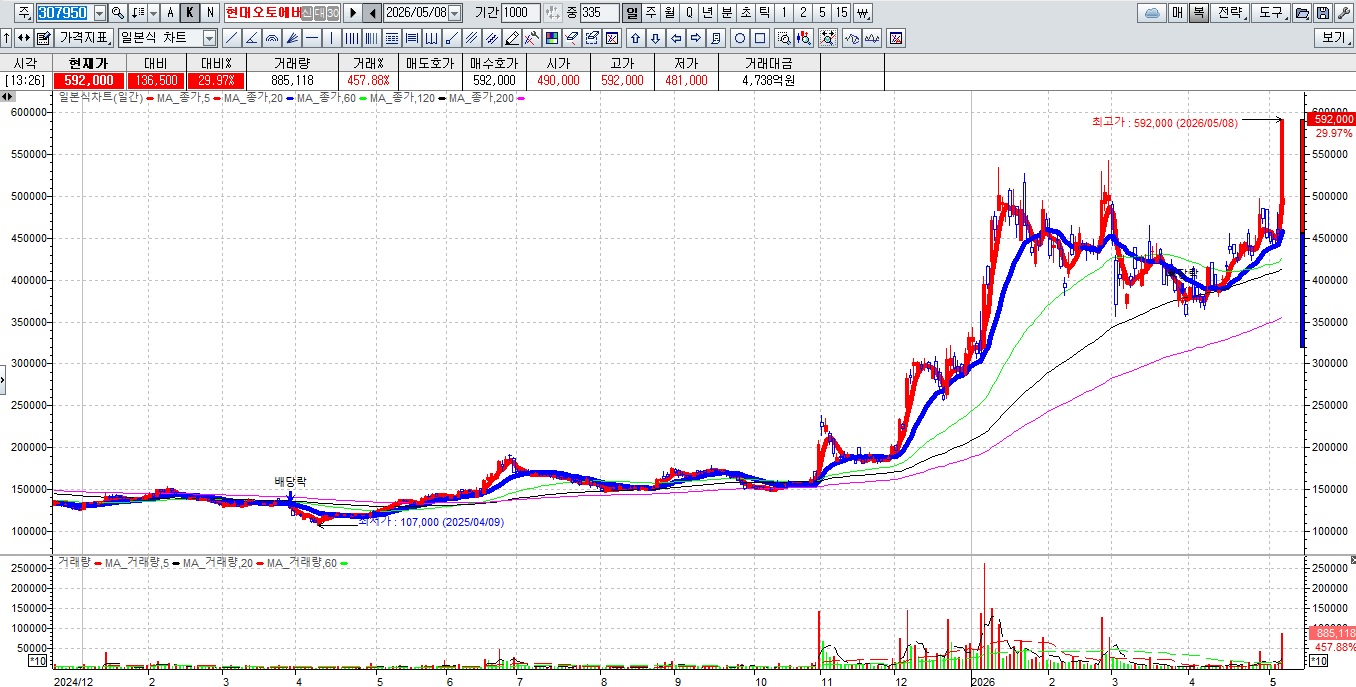Open the date picker dropdown for 2026/05/08
This screenshot has height=687, width=1356.
(x=455, y=13)
